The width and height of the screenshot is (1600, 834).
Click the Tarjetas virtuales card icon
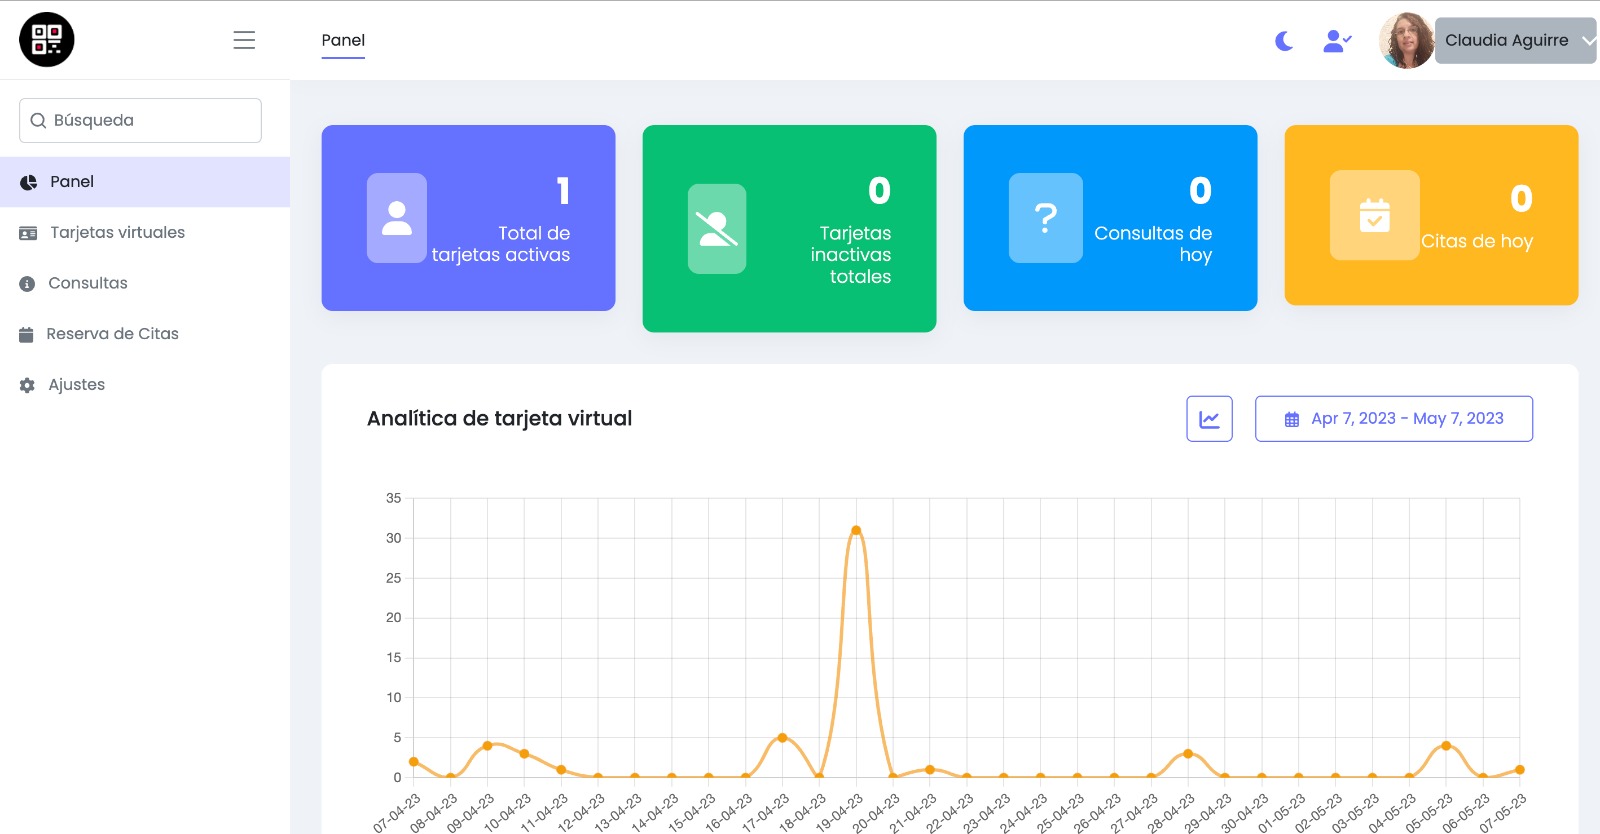tap(28, 233)
